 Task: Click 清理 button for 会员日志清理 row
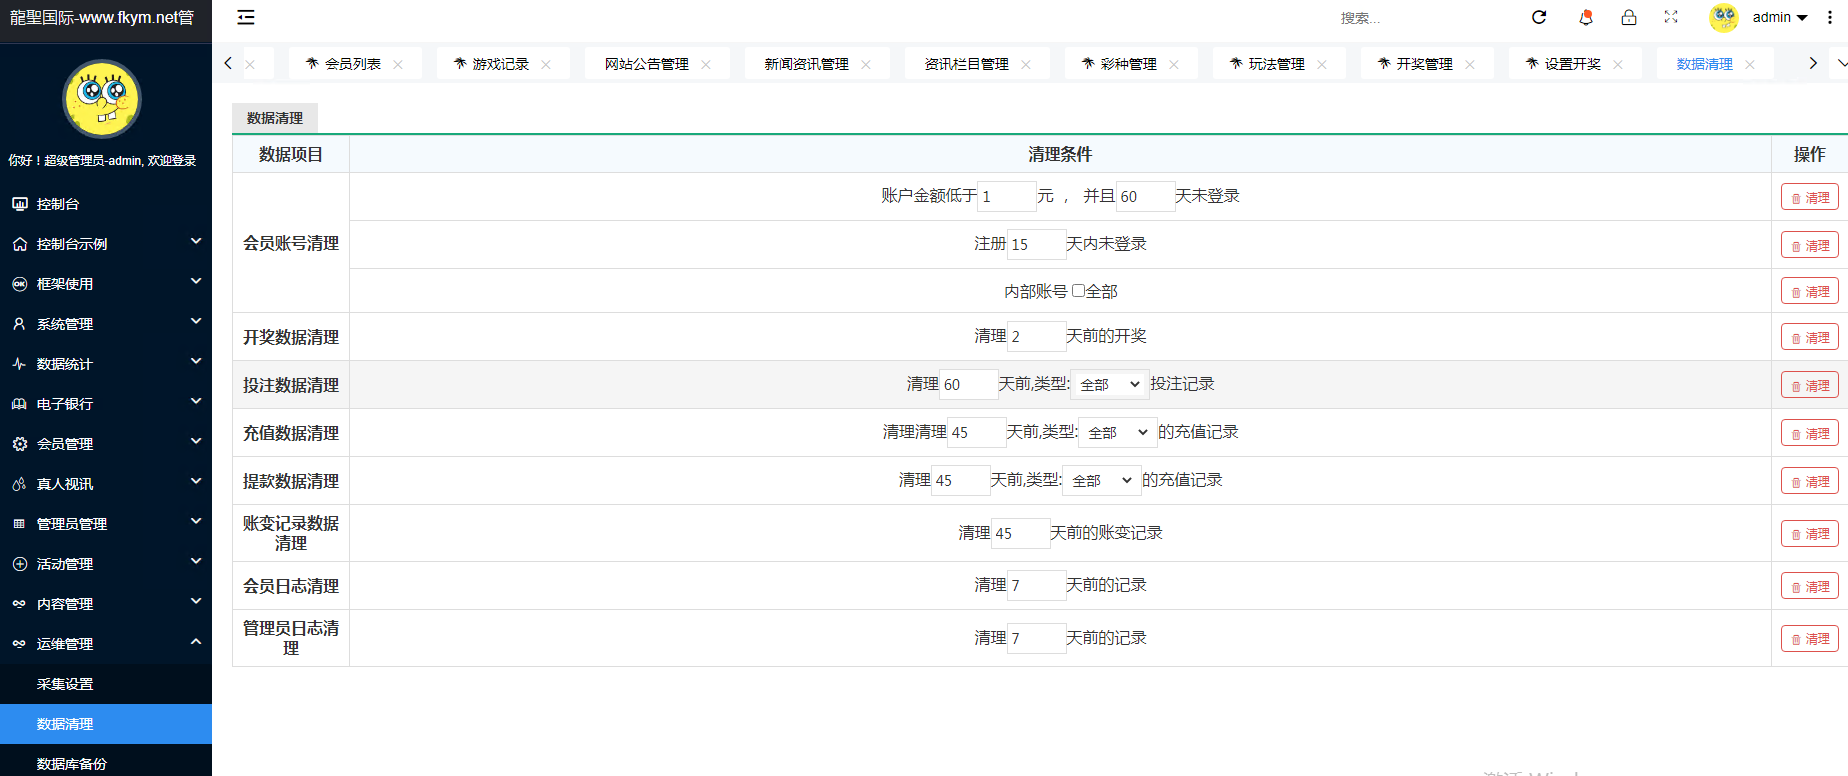[x=1809, y=587]
